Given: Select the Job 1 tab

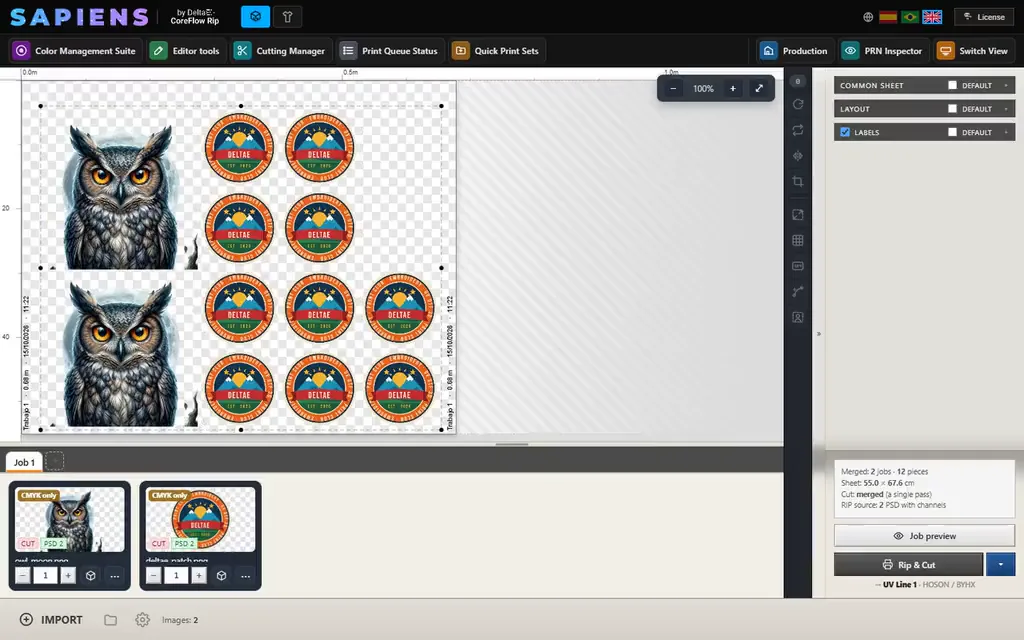Looking at the screenshot, I should (24, 462).
